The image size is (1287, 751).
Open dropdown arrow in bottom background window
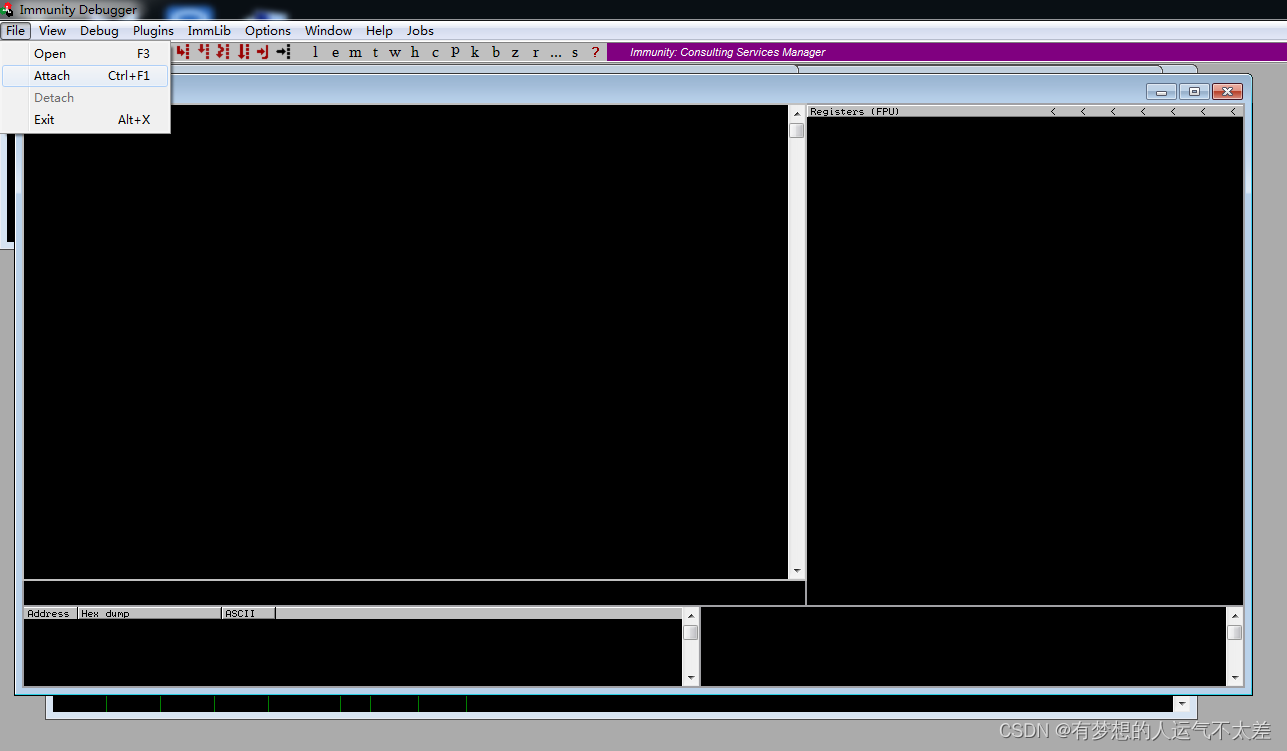click(x=1182, y=704)
